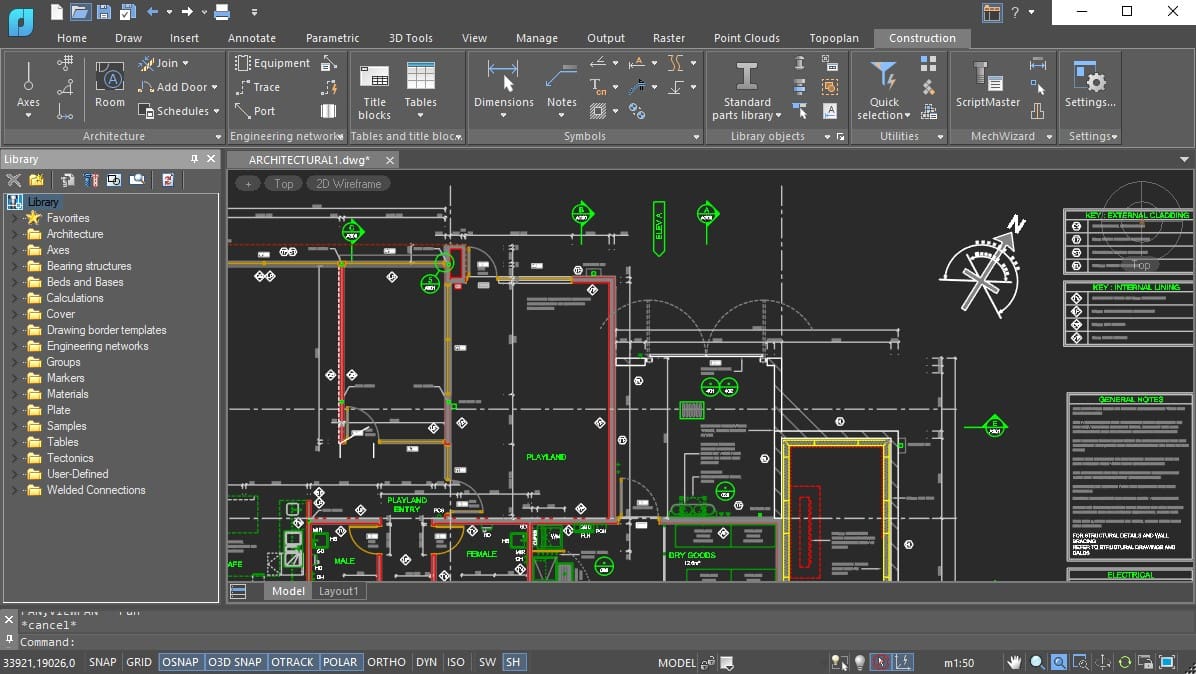Select the Welded Connections library folder
This screenshot has width=1196, height=674.
coord(96,490)
